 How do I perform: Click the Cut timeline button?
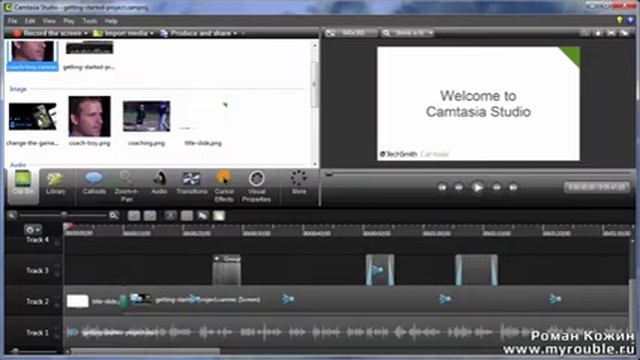171,216
